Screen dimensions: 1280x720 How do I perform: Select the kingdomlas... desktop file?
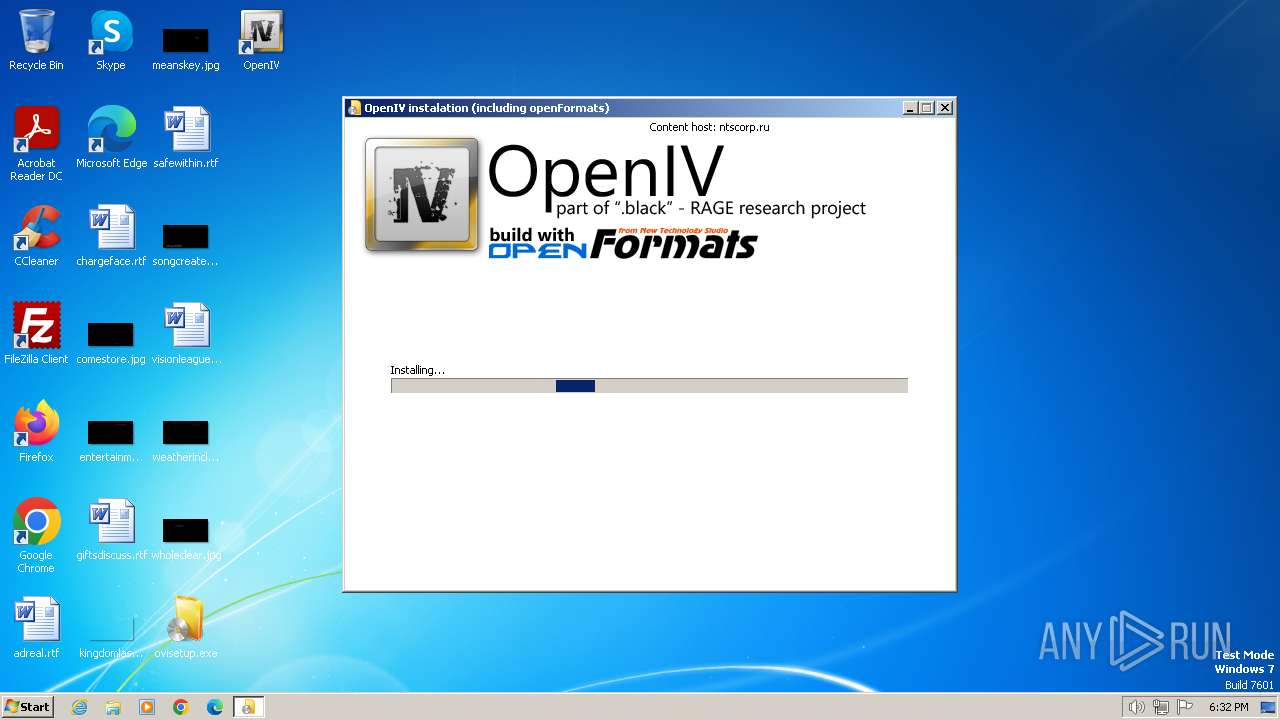[111, 636]
